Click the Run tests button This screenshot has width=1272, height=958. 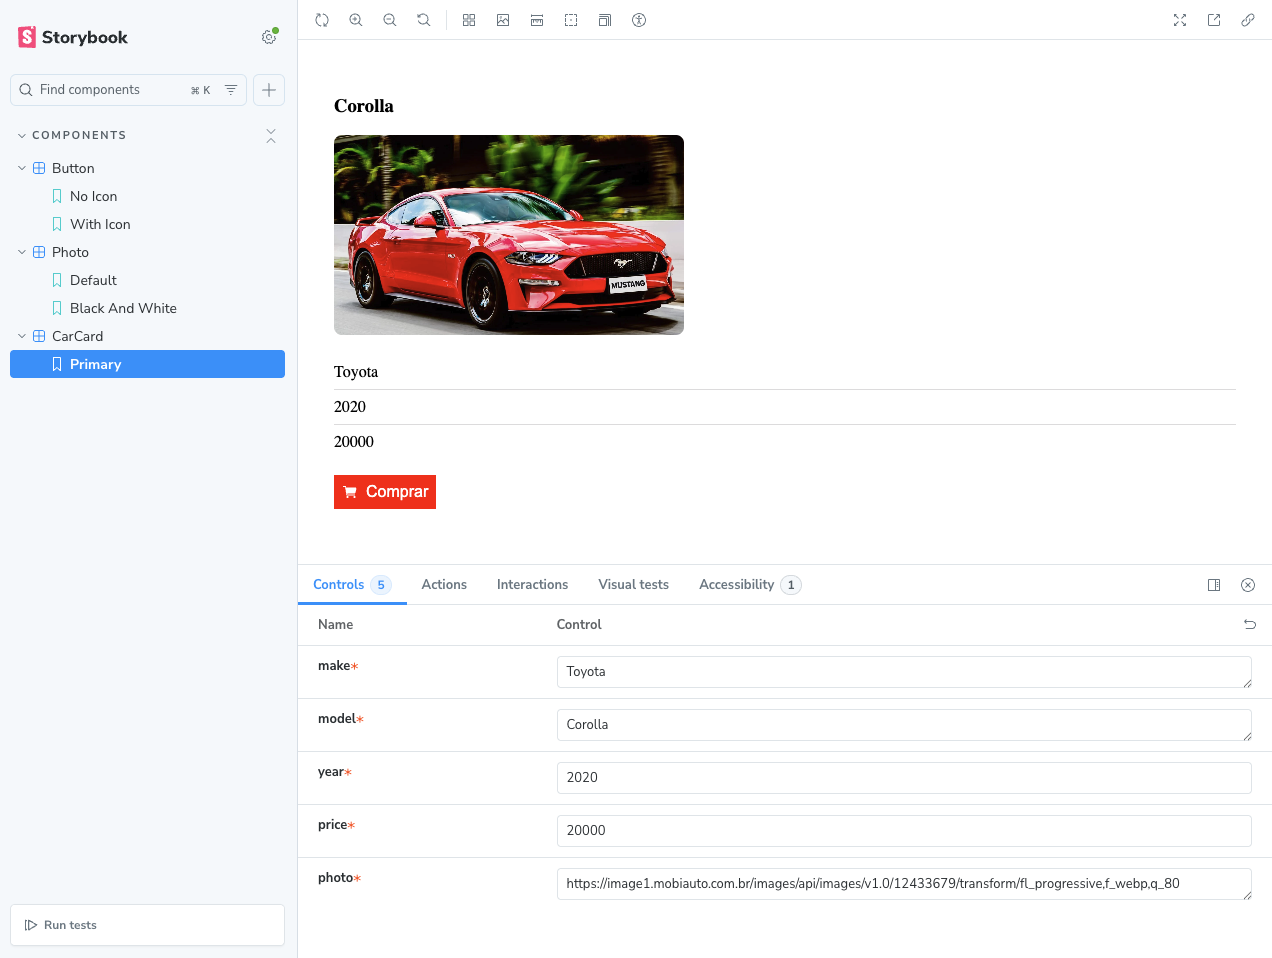click(147, 925)
